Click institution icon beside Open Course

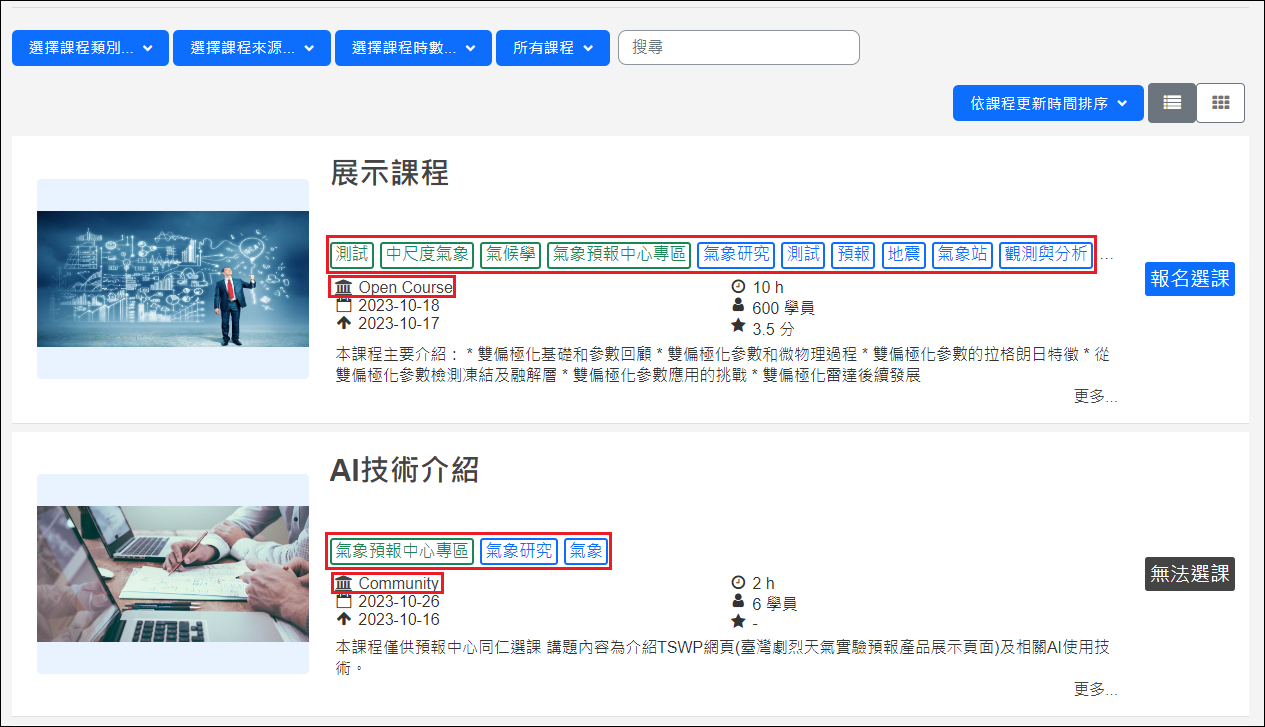tap(344, 287)
